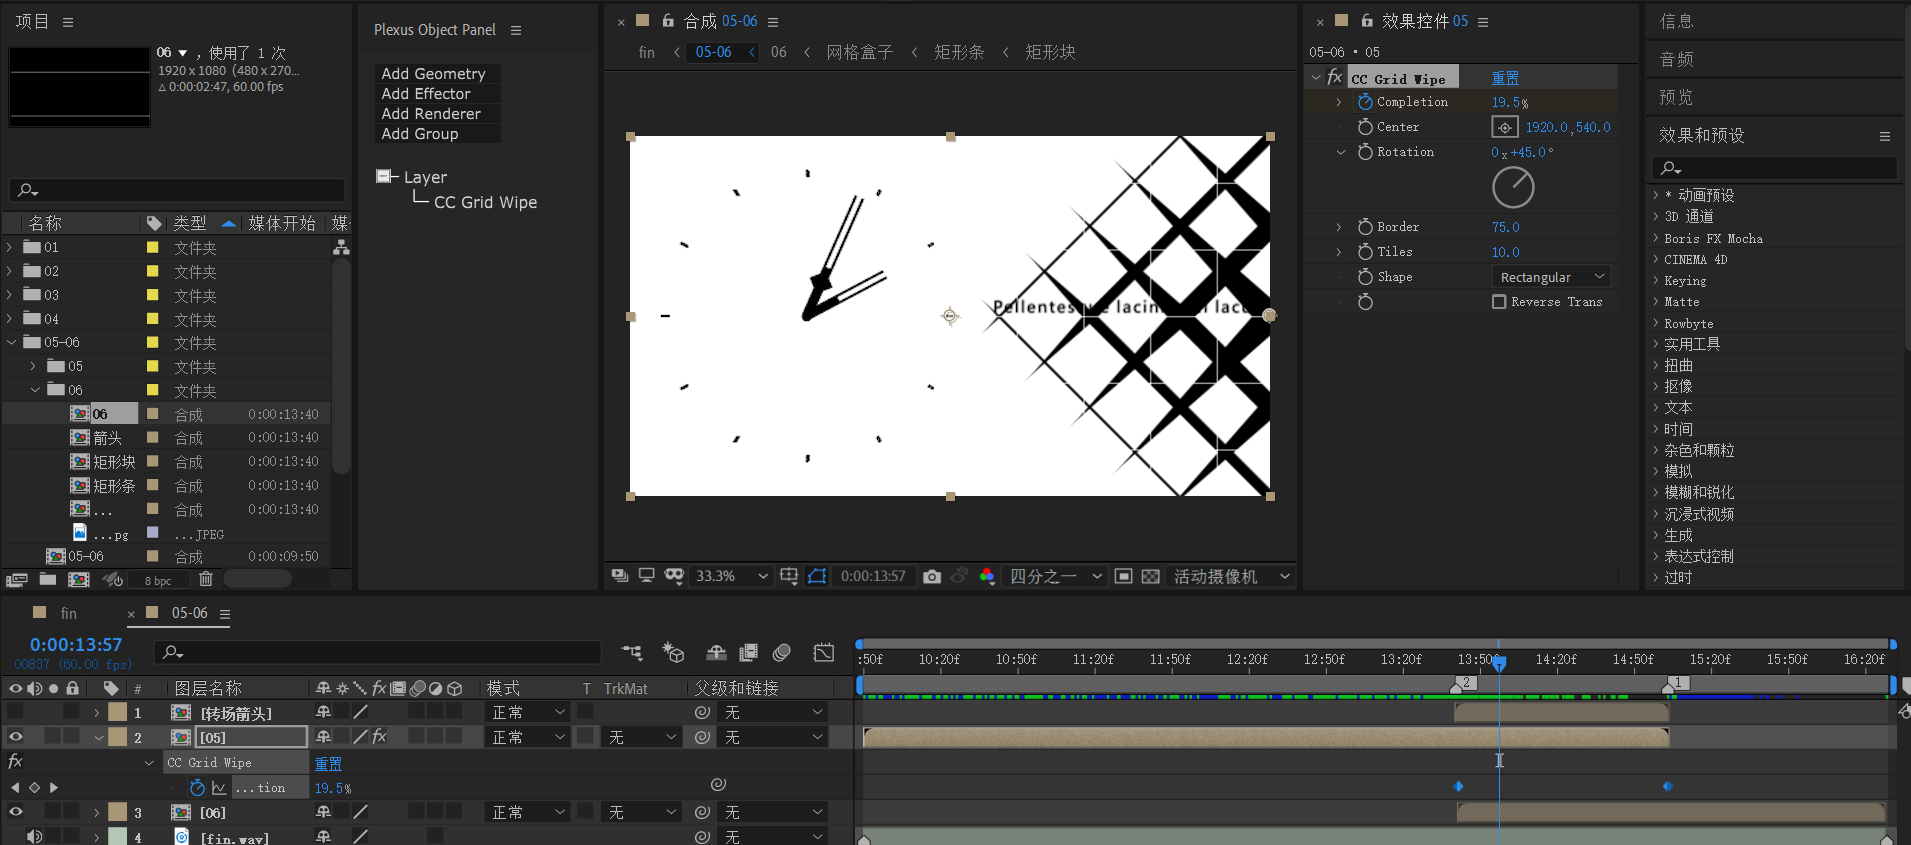Click the Tiles stopwatch icon
Screen dimensions: 1911x845
pyautogui.click(x=1365, y=252)
